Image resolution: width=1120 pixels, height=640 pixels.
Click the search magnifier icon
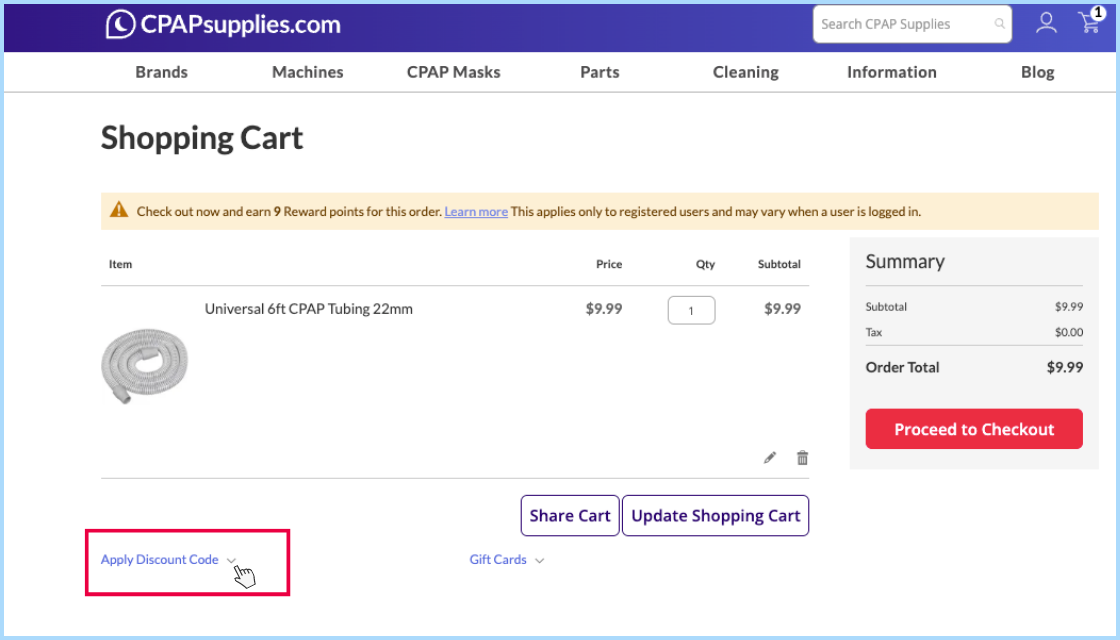pyautogui.click(x=999, y=24)
